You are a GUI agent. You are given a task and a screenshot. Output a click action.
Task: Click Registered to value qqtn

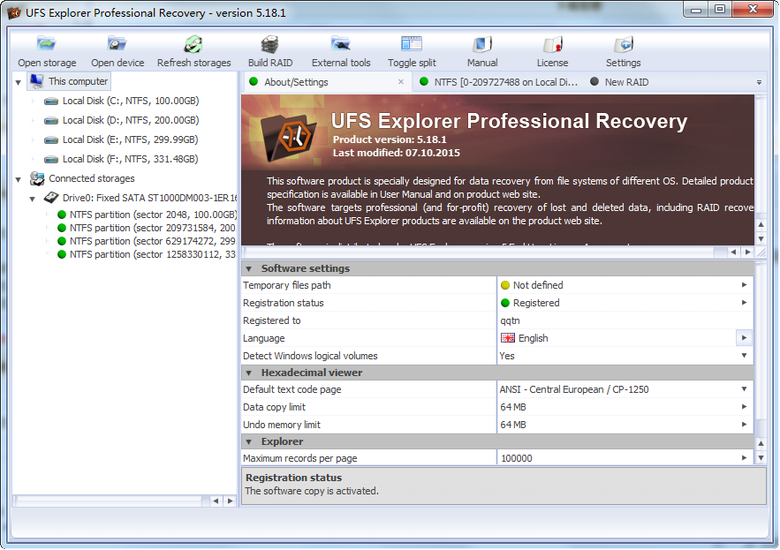[510, 321]
